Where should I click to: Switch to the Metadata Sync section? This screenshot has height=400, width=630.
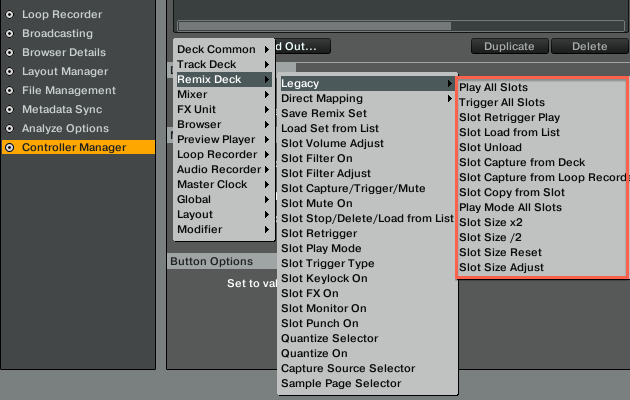pyautogui.click(x=64, y=109)
